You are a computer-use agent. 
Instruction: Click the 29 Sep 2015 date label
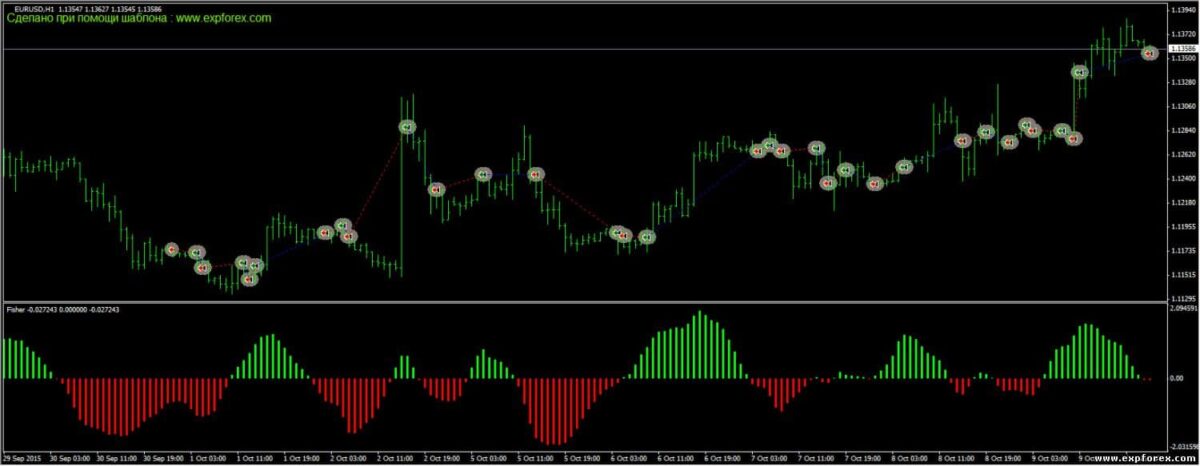[24, 457]
